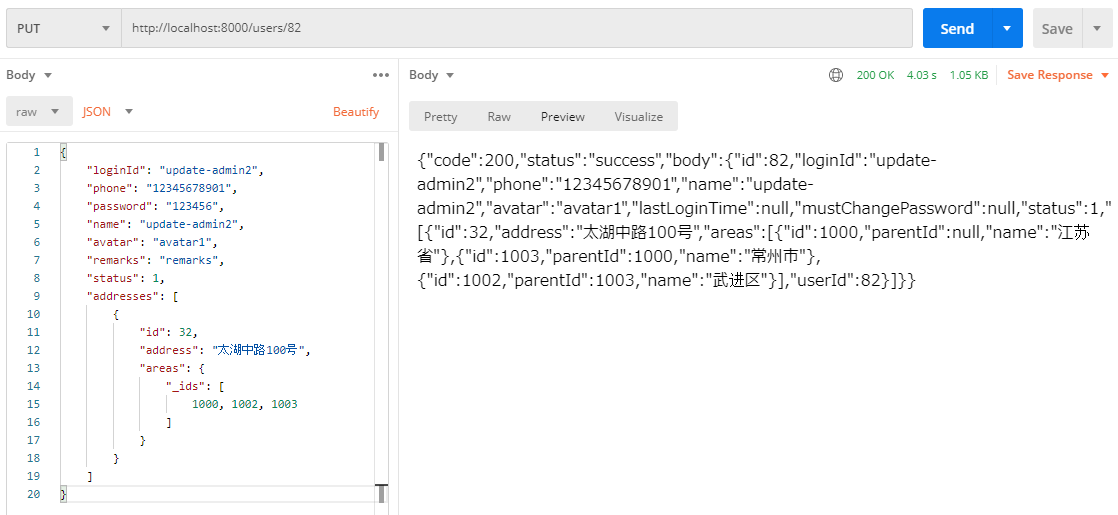Open the three-dot request body options
Viewport: 1118px width, 515px height.
380,75
